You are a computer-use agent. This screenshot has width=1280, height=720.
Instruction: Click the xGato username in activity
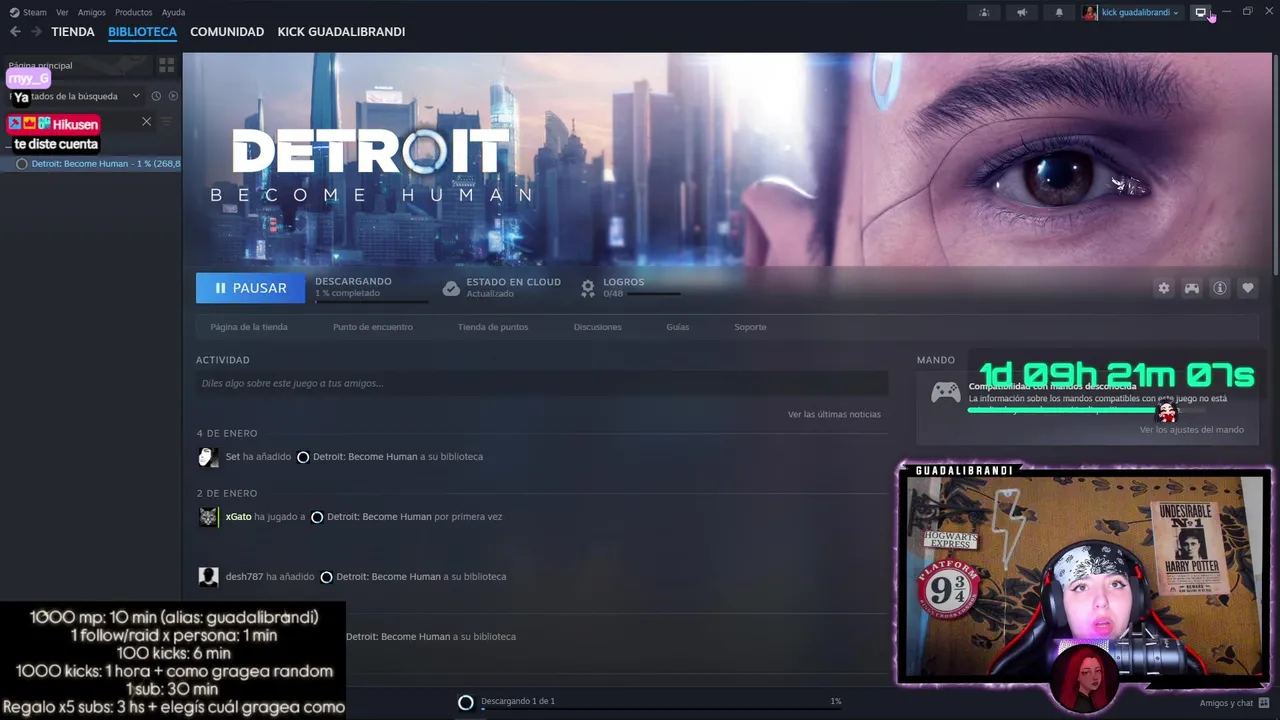238,517
